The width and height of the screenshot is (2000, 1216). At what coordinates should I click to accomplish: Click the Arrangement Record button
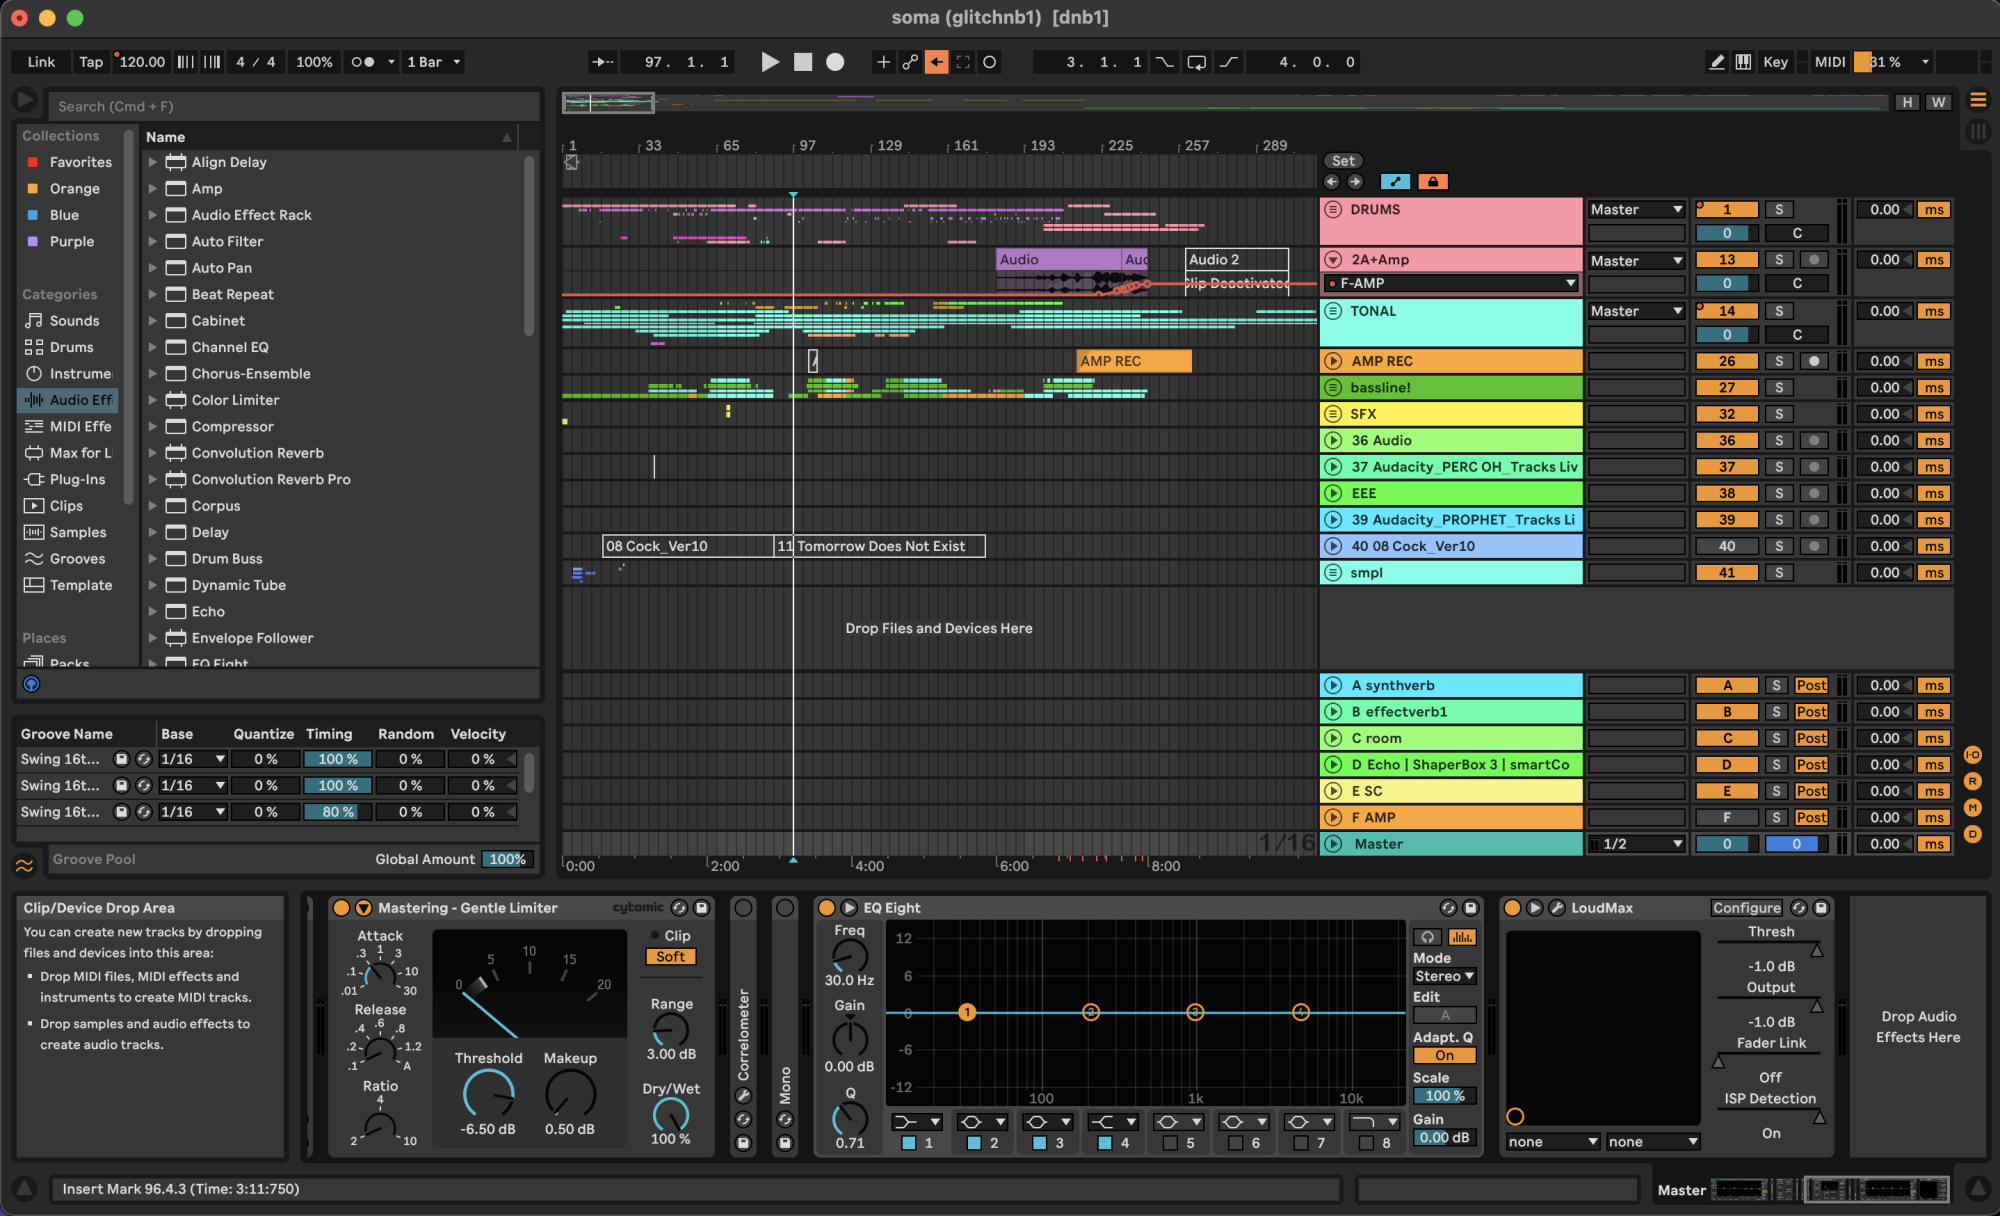[x=835, y=62]
